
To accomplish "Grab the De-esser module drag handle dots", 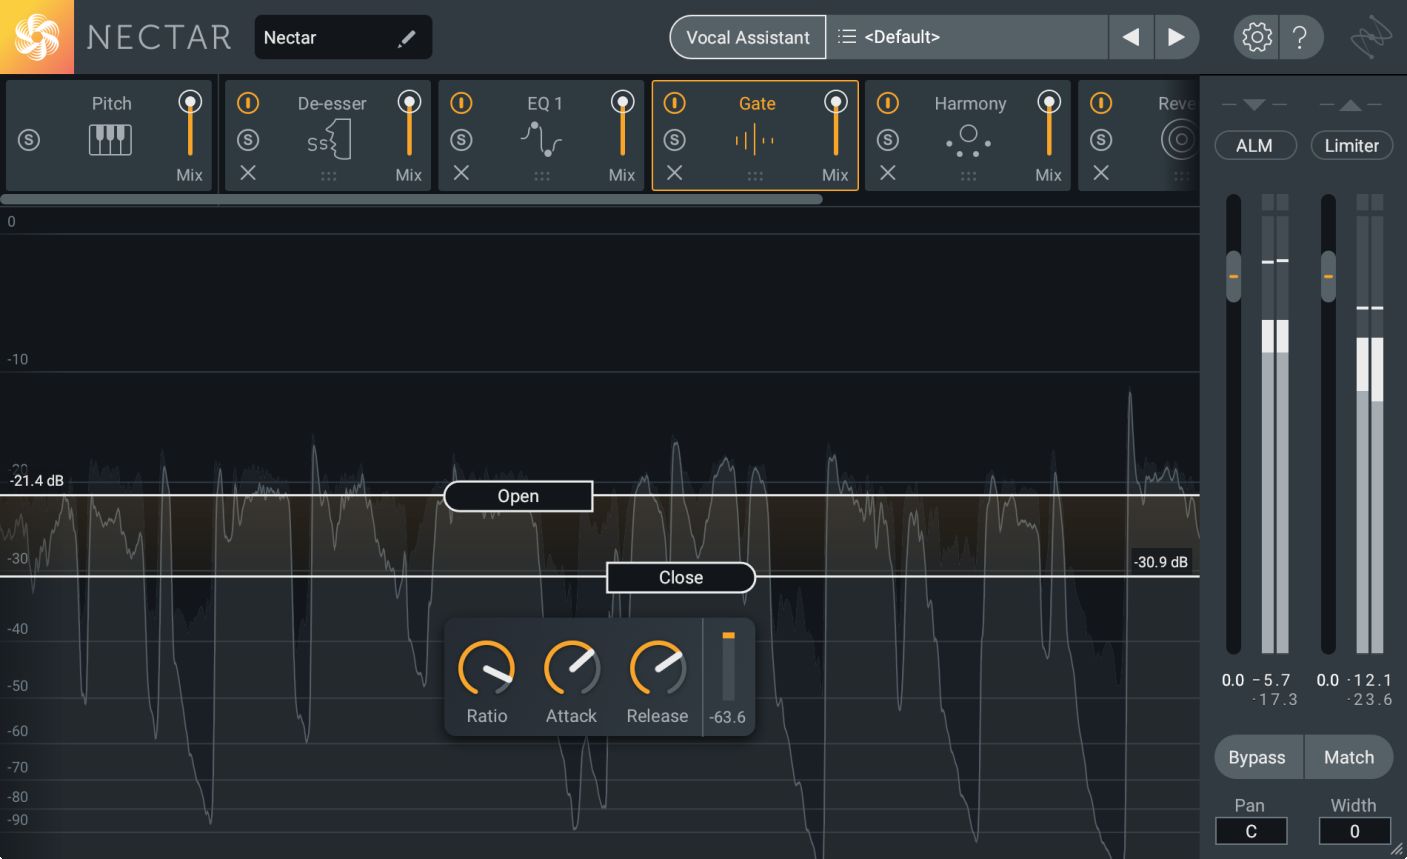I will pos(329,176).
